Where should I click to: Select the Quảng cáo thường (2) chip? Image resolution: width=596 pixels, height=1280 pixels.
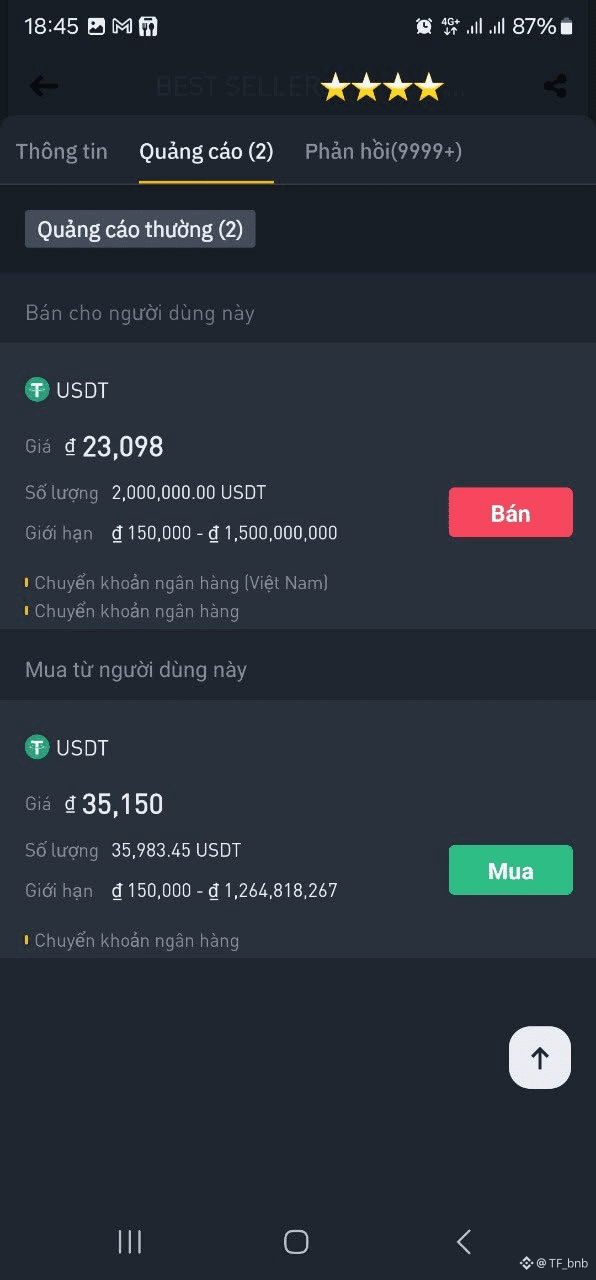(140, 229)
